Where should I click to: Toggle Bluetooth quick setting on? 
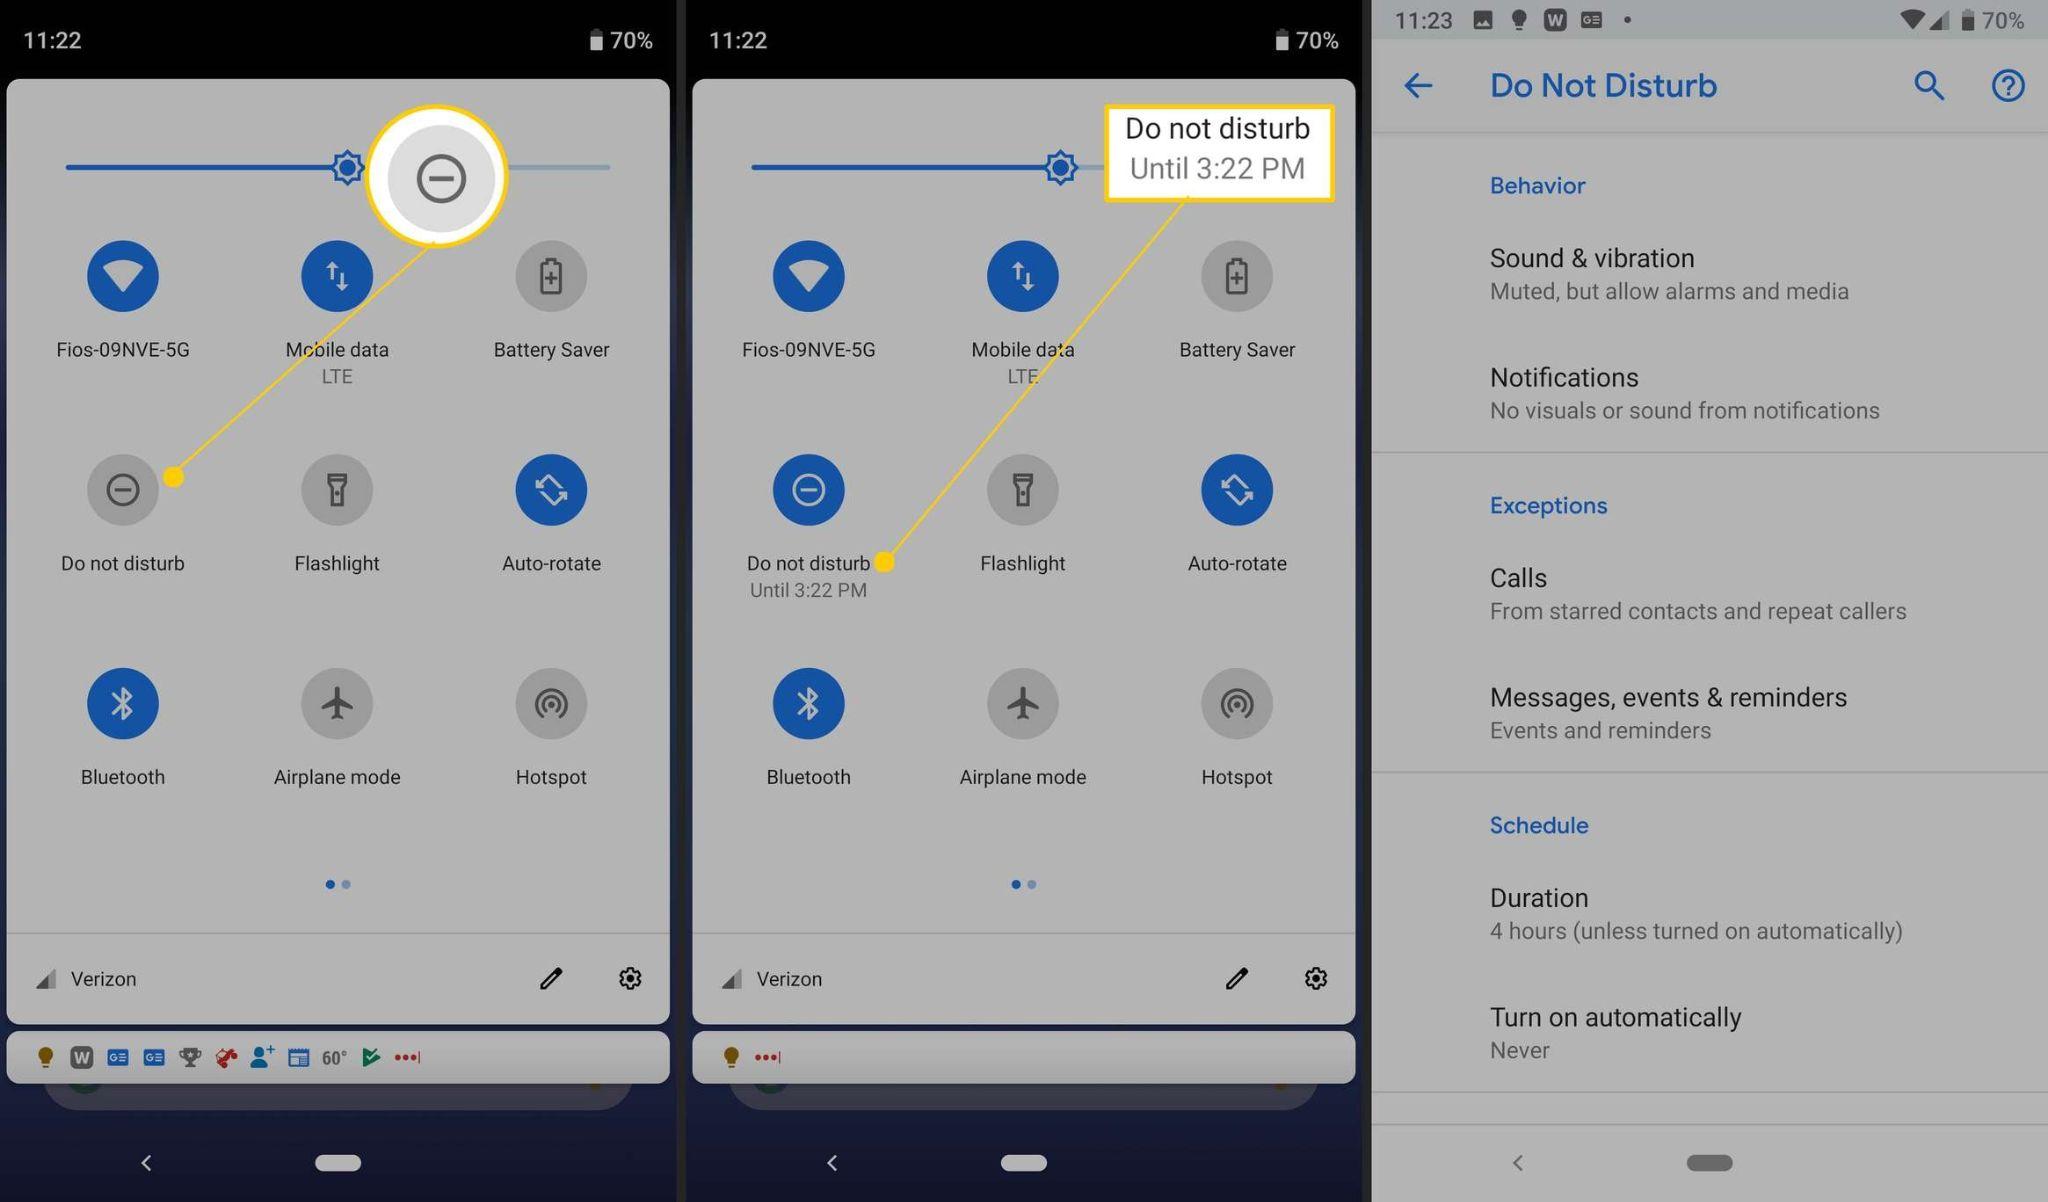[123, 703]
